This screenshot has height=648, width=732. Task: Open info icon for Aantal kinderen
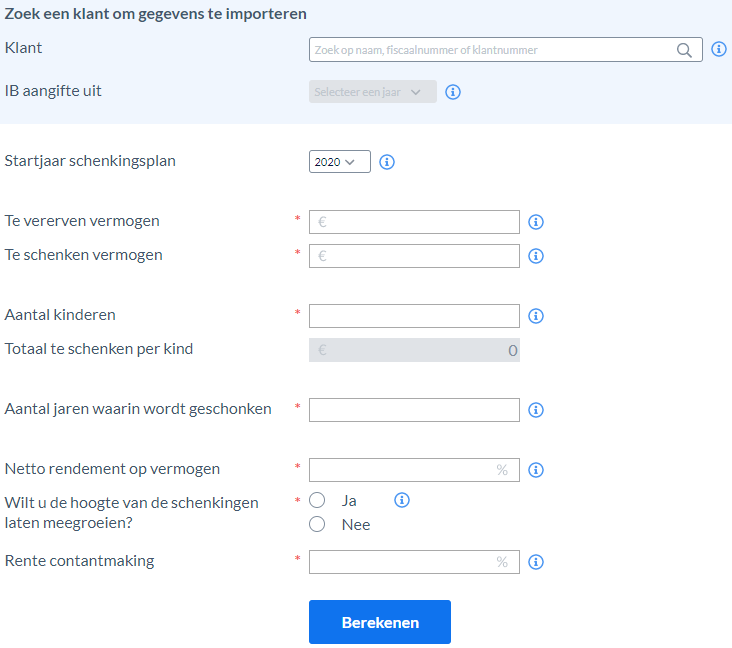(x=535, y=316)
